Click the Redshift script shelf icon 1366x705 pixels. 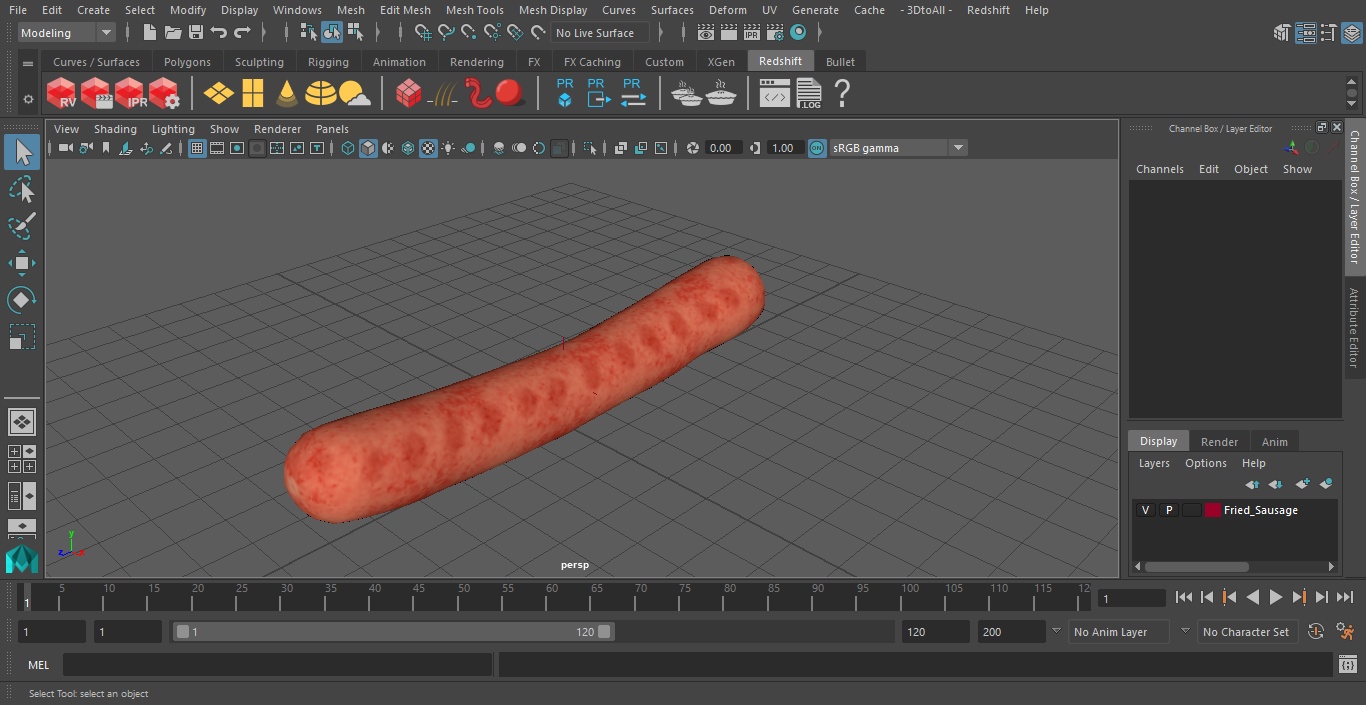775,94
